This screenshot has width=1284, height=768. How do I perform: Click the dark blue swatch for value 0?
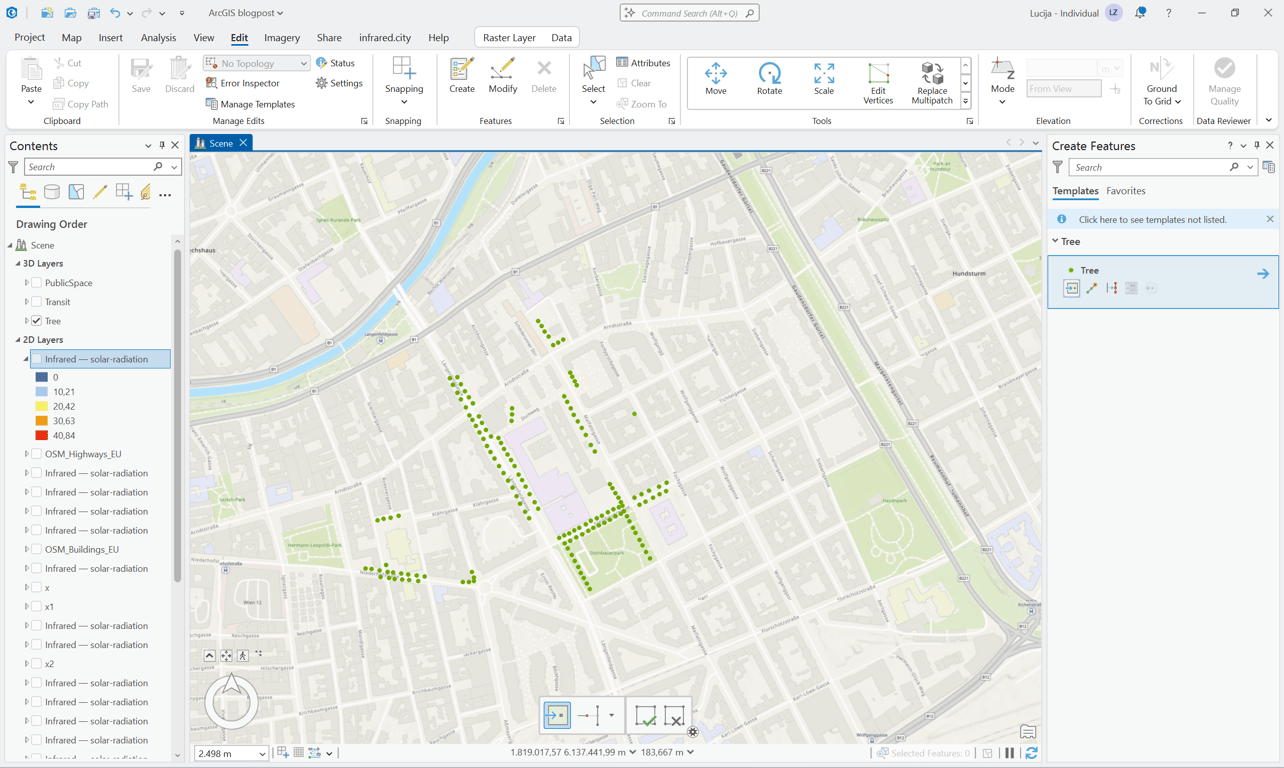(42, 377)
